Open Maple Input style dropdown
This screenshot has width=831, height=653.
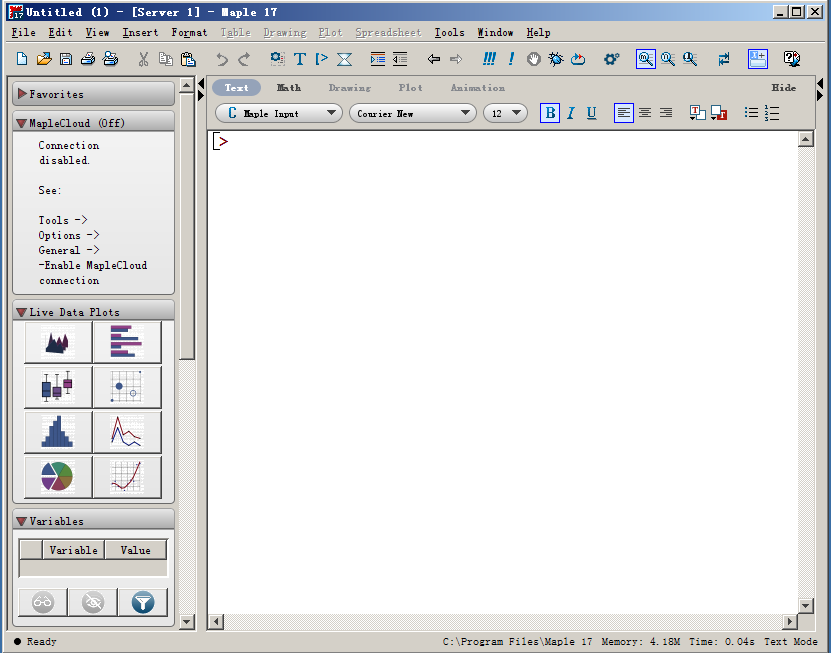279,113
